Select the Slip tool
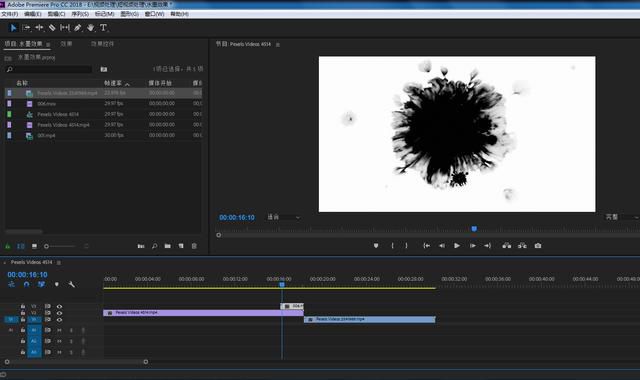This screenshot has width=640, height=380. point(65,28)
